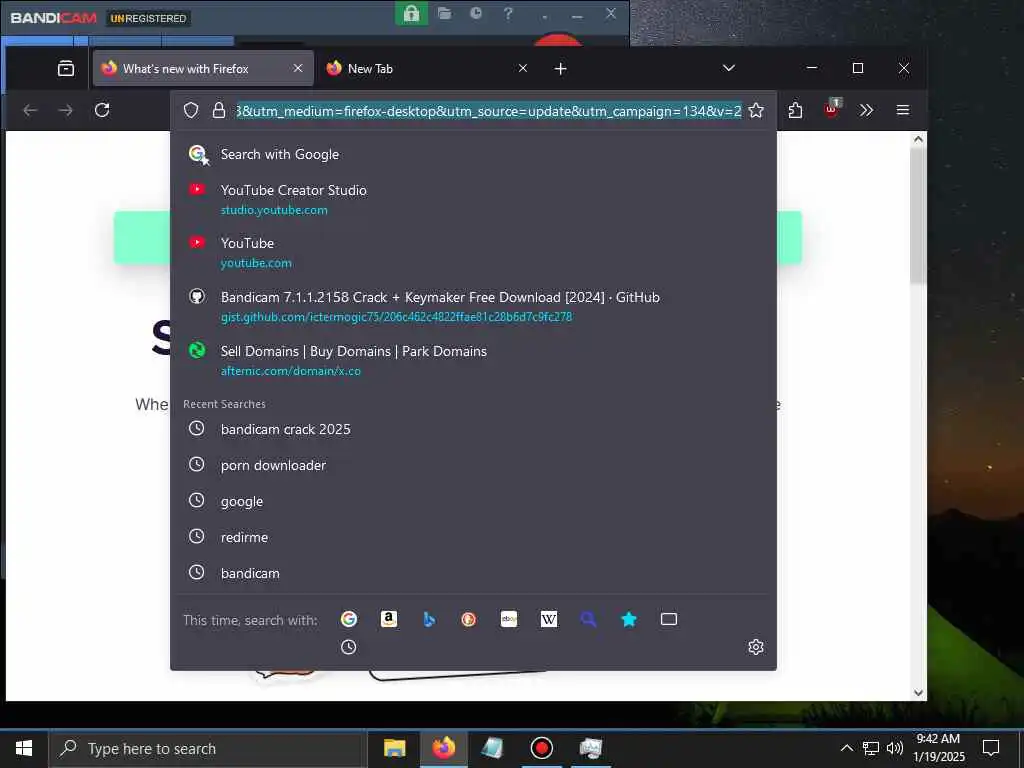The width and height of the screenshot is (1024, 768).
Task: Select recent search porn downloader
Action: 473,465
